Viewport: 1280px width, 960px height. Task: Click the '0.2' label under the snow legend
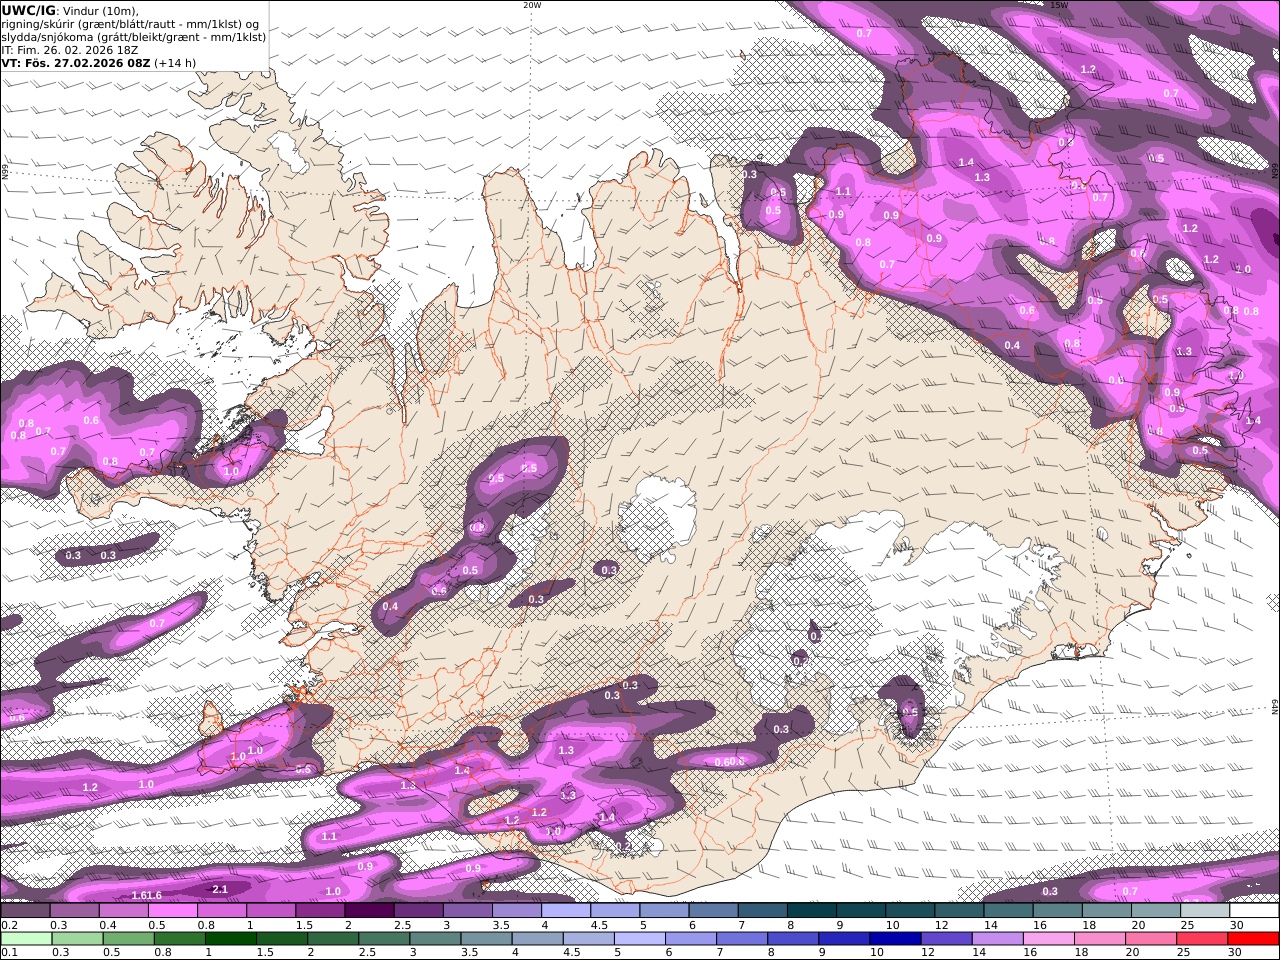coord(9,925)
